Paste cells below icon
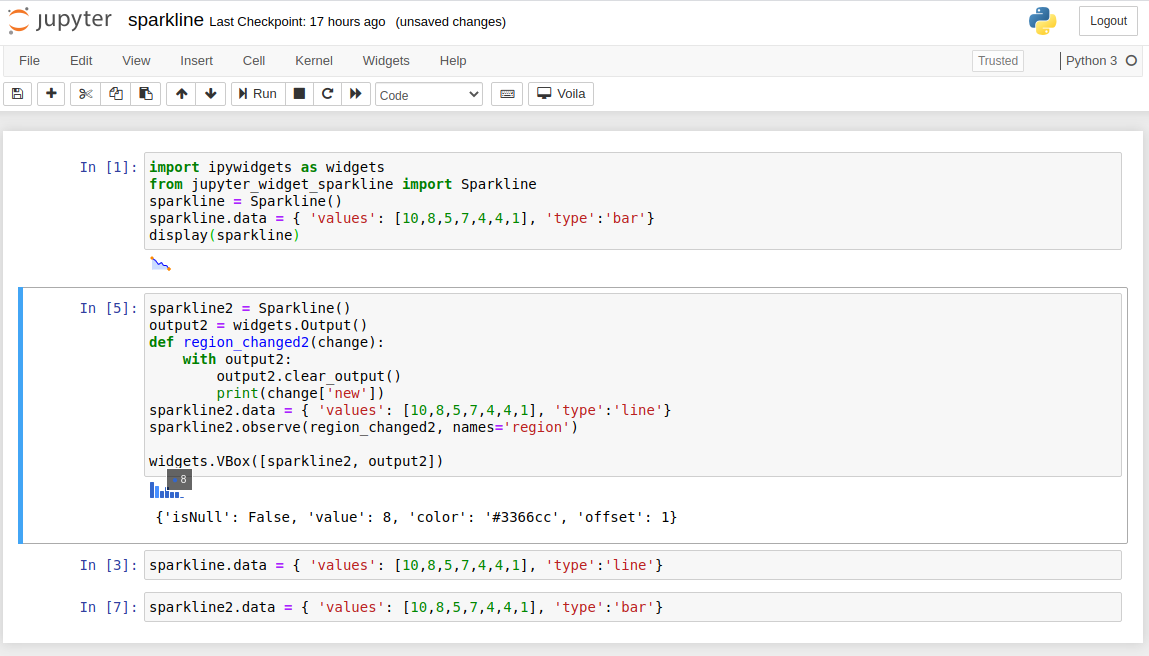This screenshot has height=656, width=1149. (x=146, y=94)
